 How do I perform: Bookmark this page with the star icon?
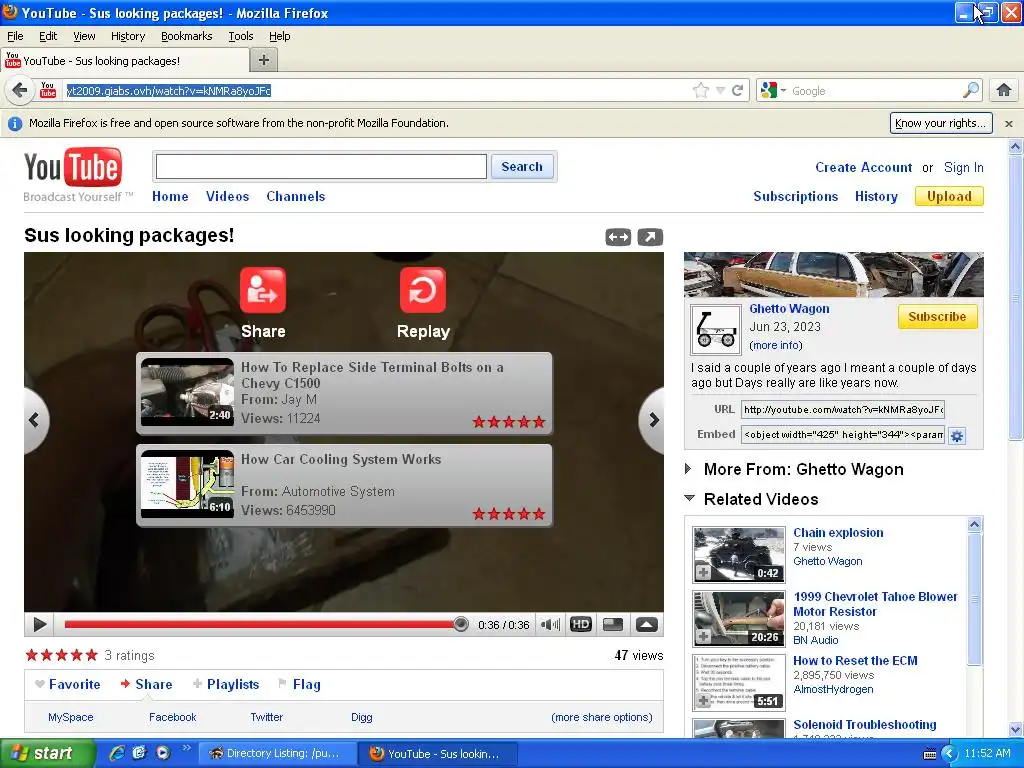(701, 90)
